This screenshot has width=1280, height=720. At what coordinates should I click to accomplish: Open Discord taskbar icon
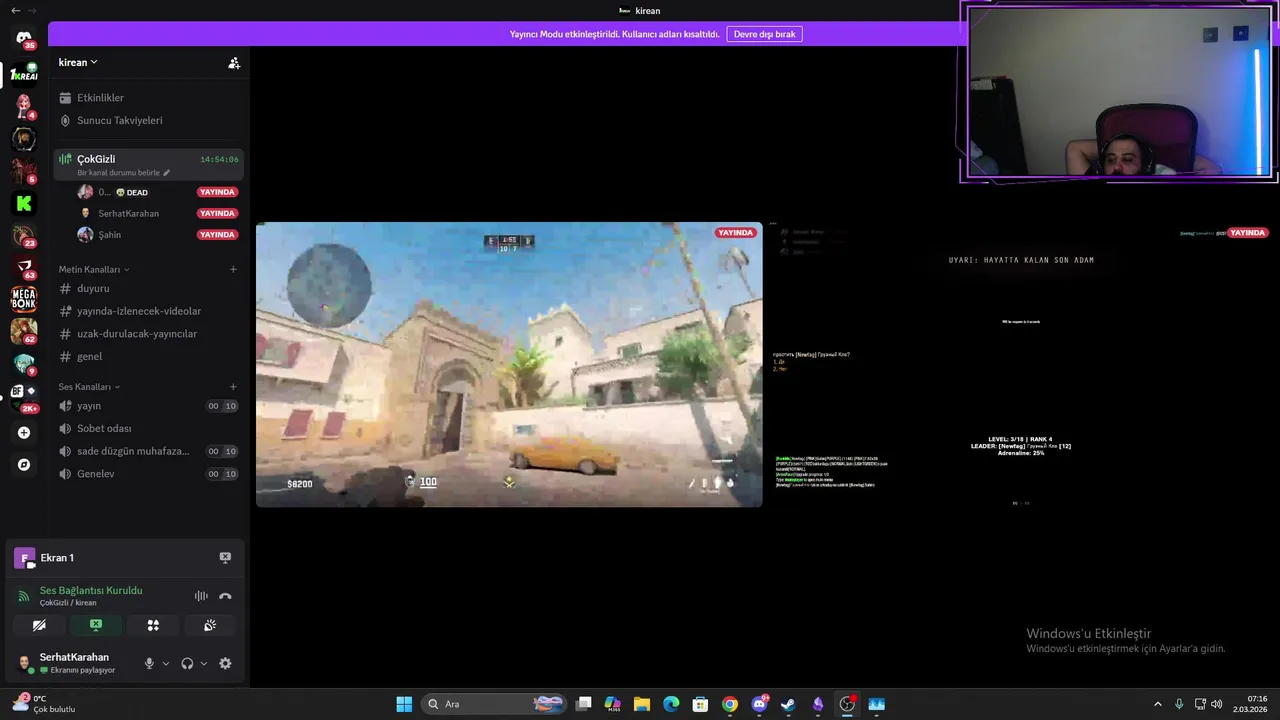759,704
